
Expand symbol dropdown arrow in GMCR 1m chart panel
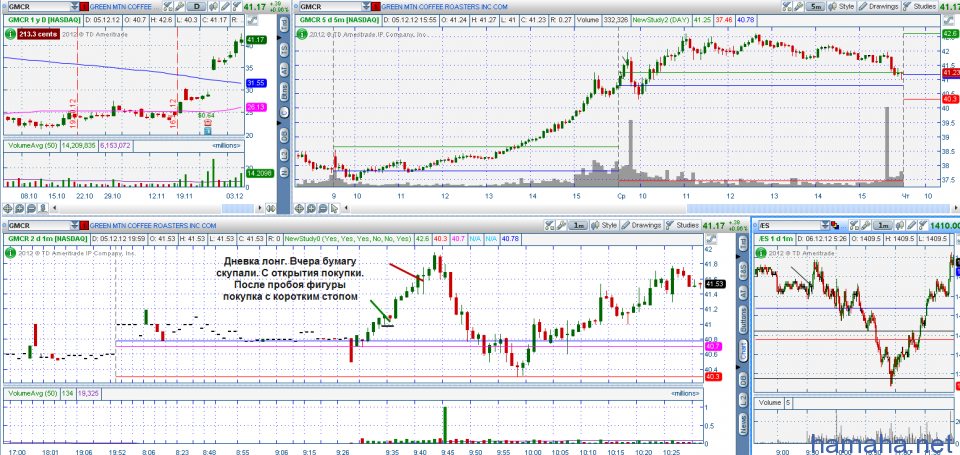[74, 225]
